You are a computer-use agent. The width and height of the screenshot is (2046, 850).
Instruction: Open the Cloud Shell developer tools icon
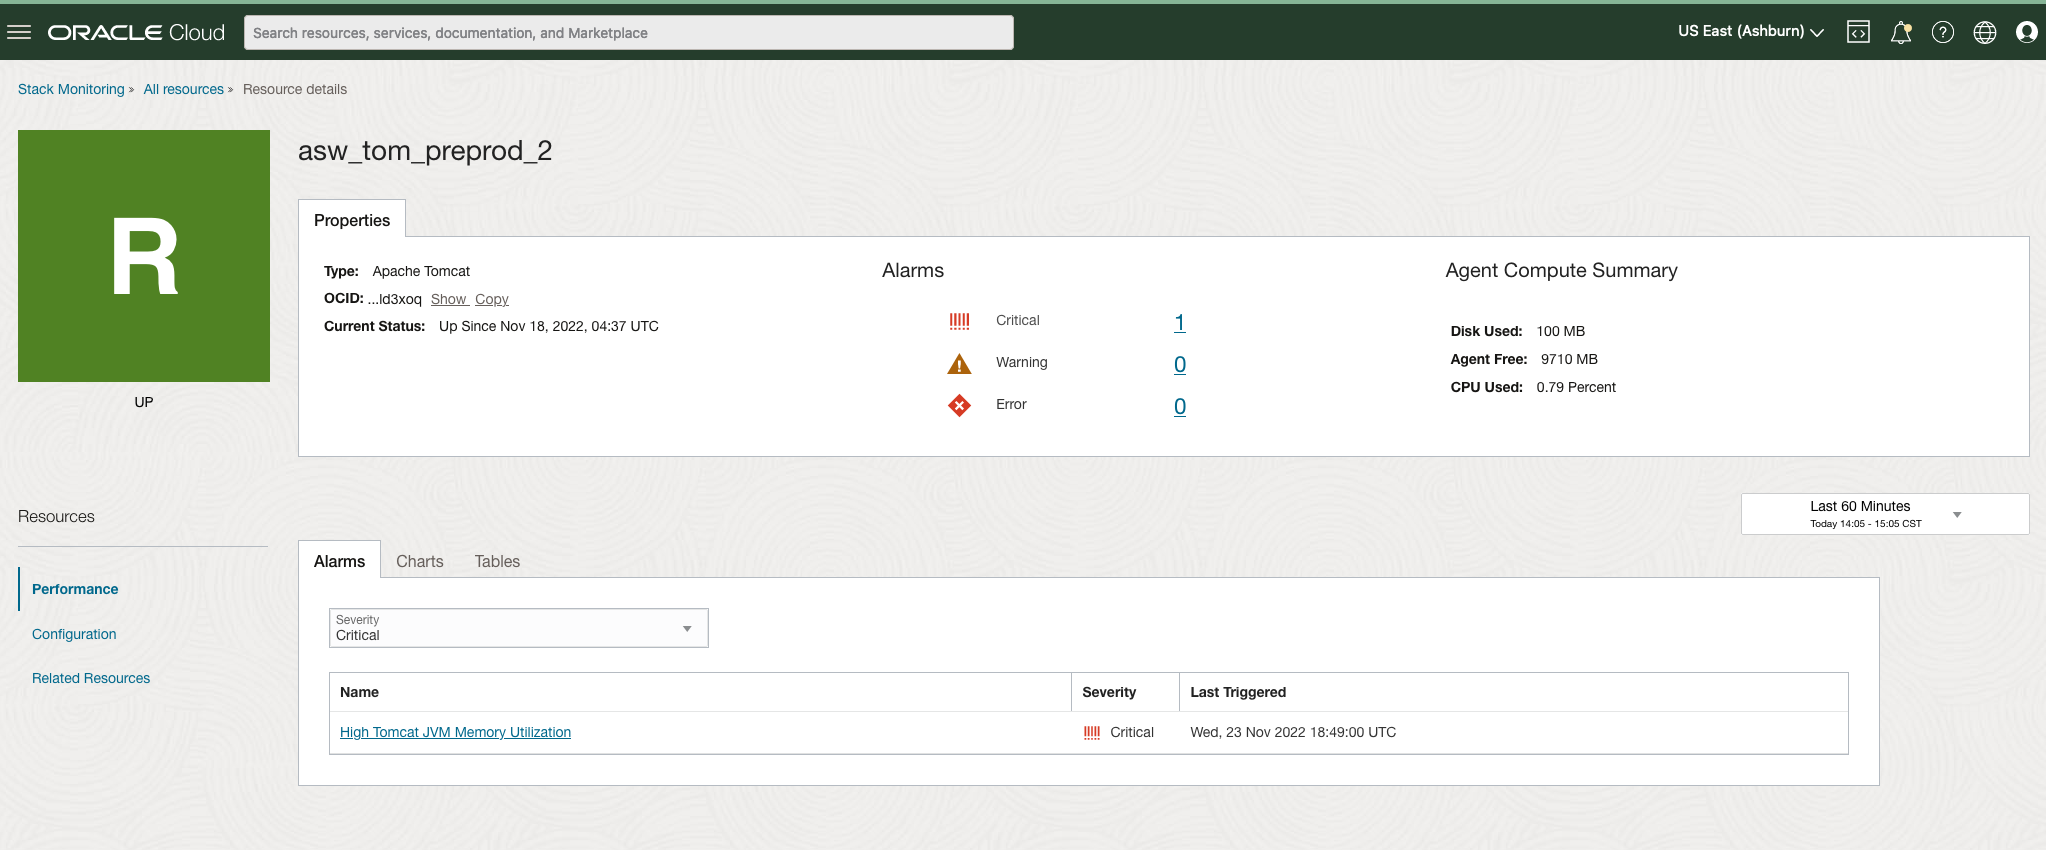pyautogui.click(x=1858, y=32)
